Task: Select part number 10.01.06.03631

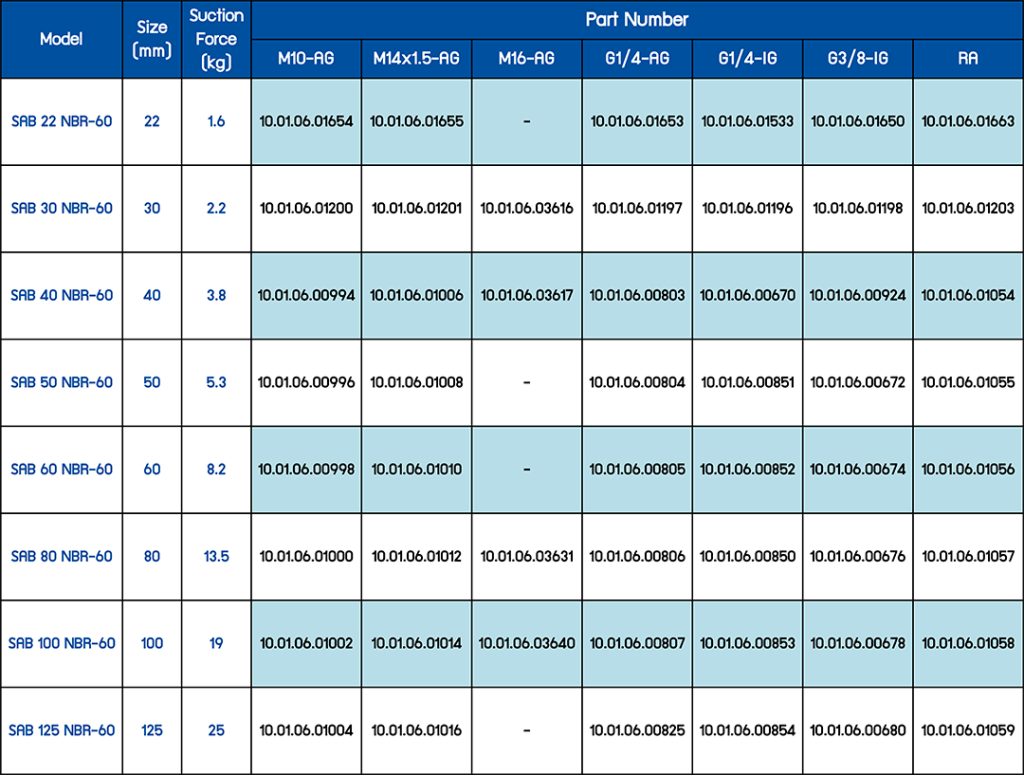Action: pos(526,556)
